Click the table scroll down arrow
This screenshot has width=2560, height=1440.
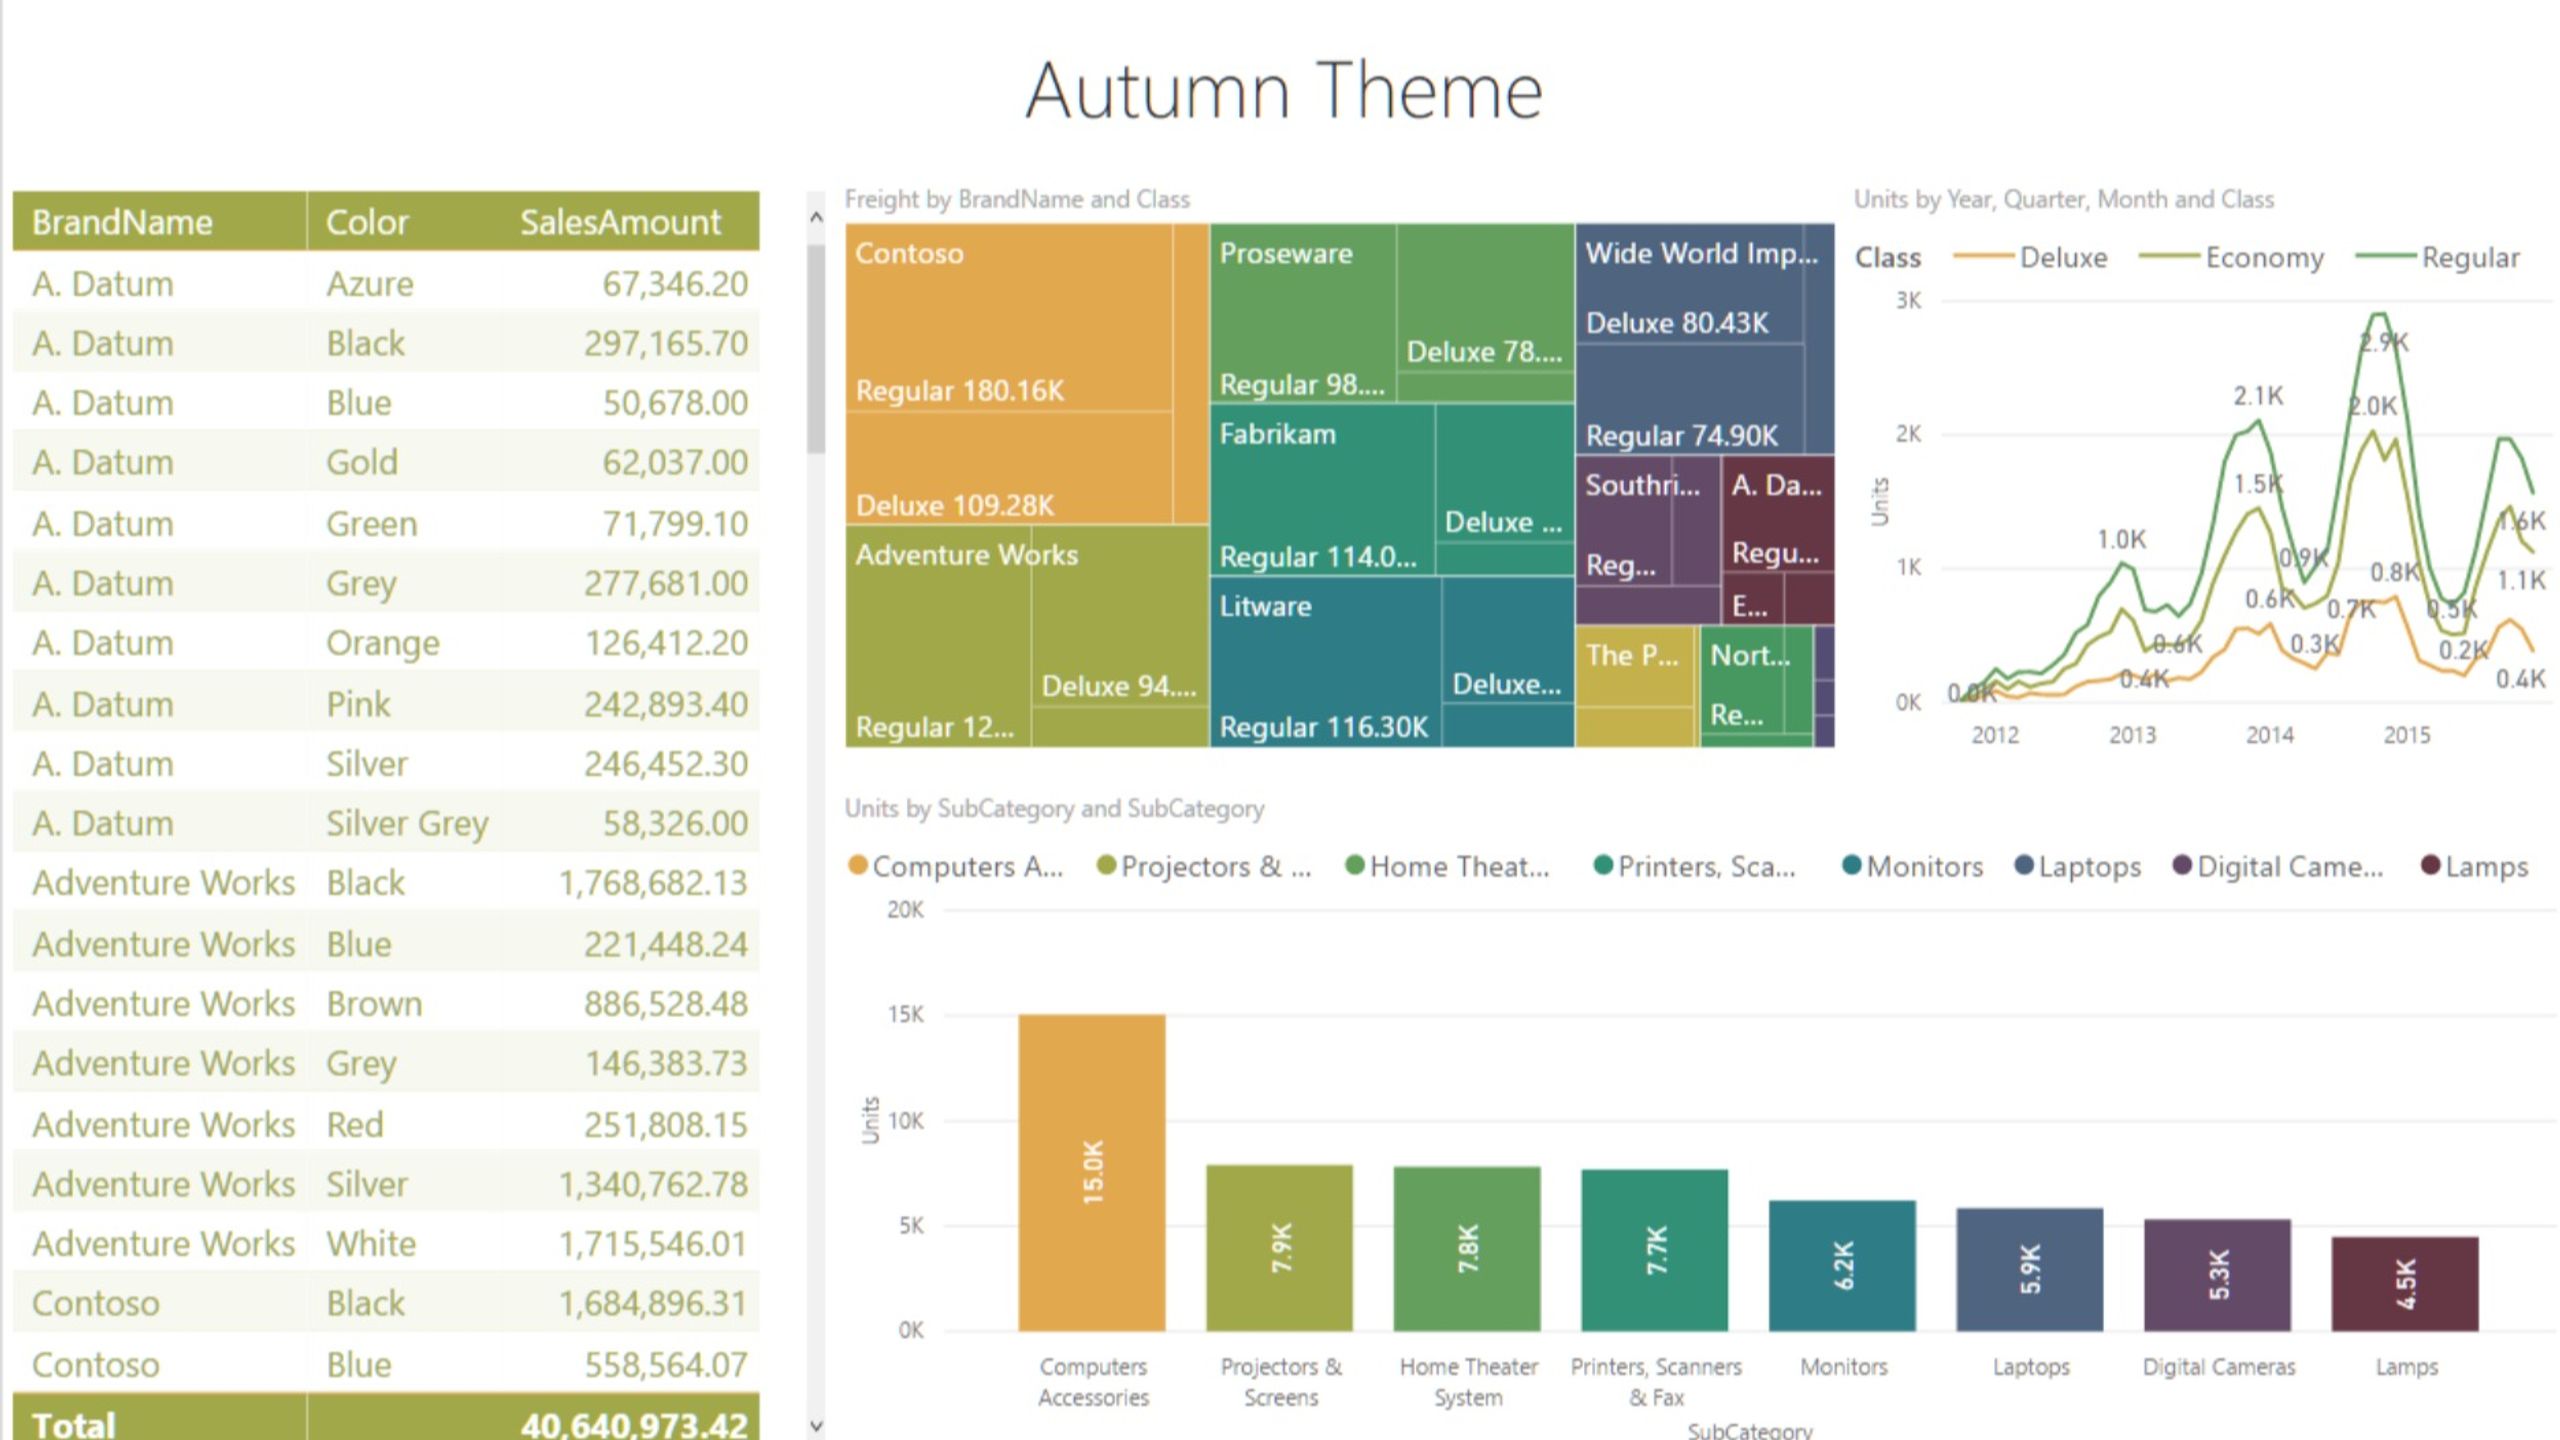816,1426
